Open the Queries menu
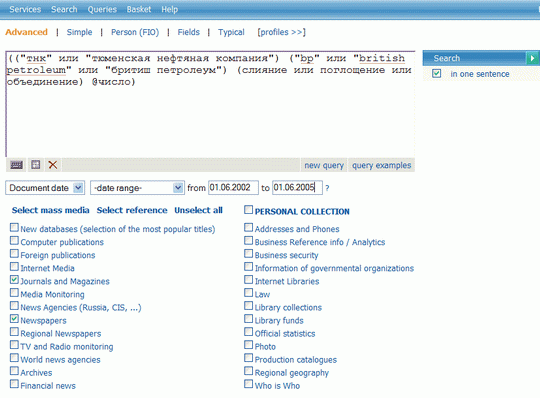 point(102,9)
